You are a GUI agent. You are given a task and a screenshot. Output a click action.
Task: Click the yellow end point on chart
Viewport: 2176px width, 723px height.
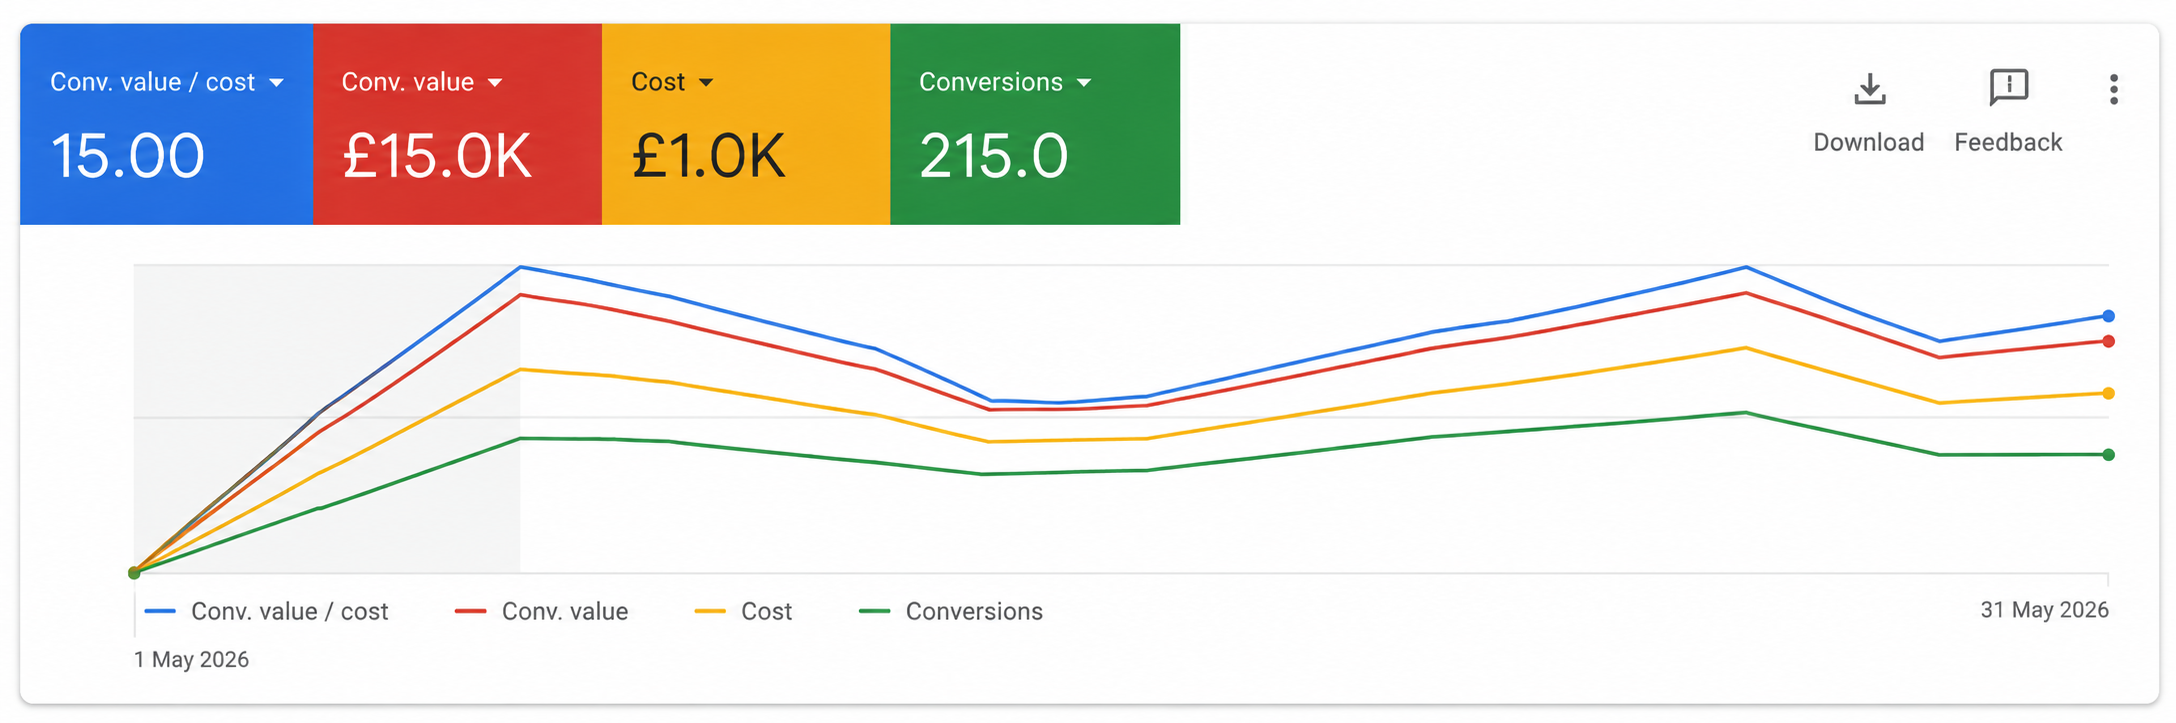(2108, 393)
